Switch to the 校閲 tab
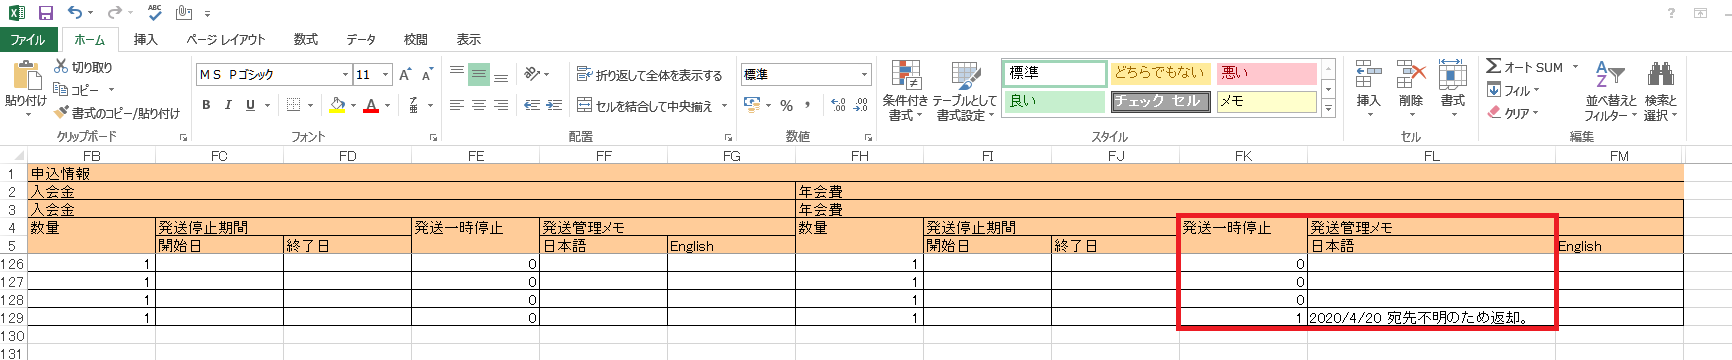Image resolution: width=1732 pixels, height=360 pixels. pos(416,40)
